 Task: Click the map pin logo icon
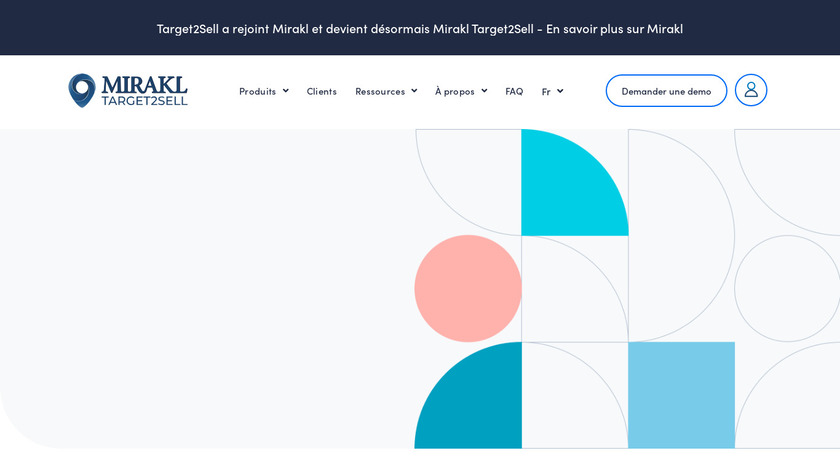pyautogui.click(x=82, y=90)
